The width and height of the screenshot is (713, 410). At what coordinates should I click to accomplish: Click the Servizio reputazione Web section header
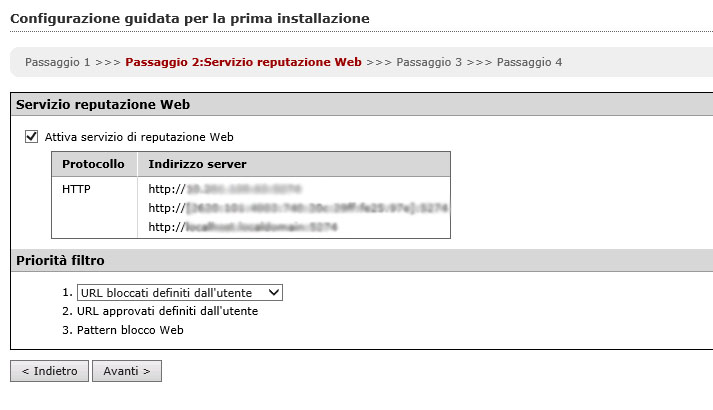coord(103,104)
